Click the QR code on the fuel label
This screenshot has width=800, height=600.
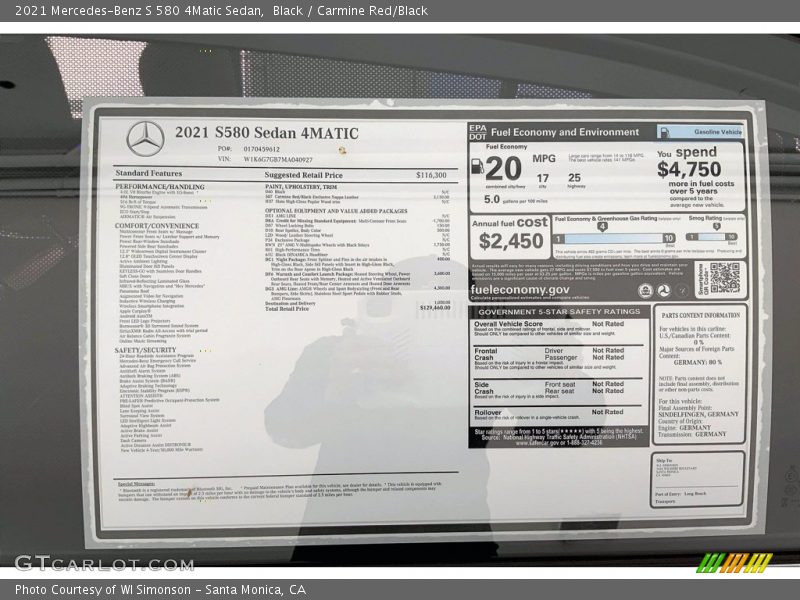(x=724, y=278)
